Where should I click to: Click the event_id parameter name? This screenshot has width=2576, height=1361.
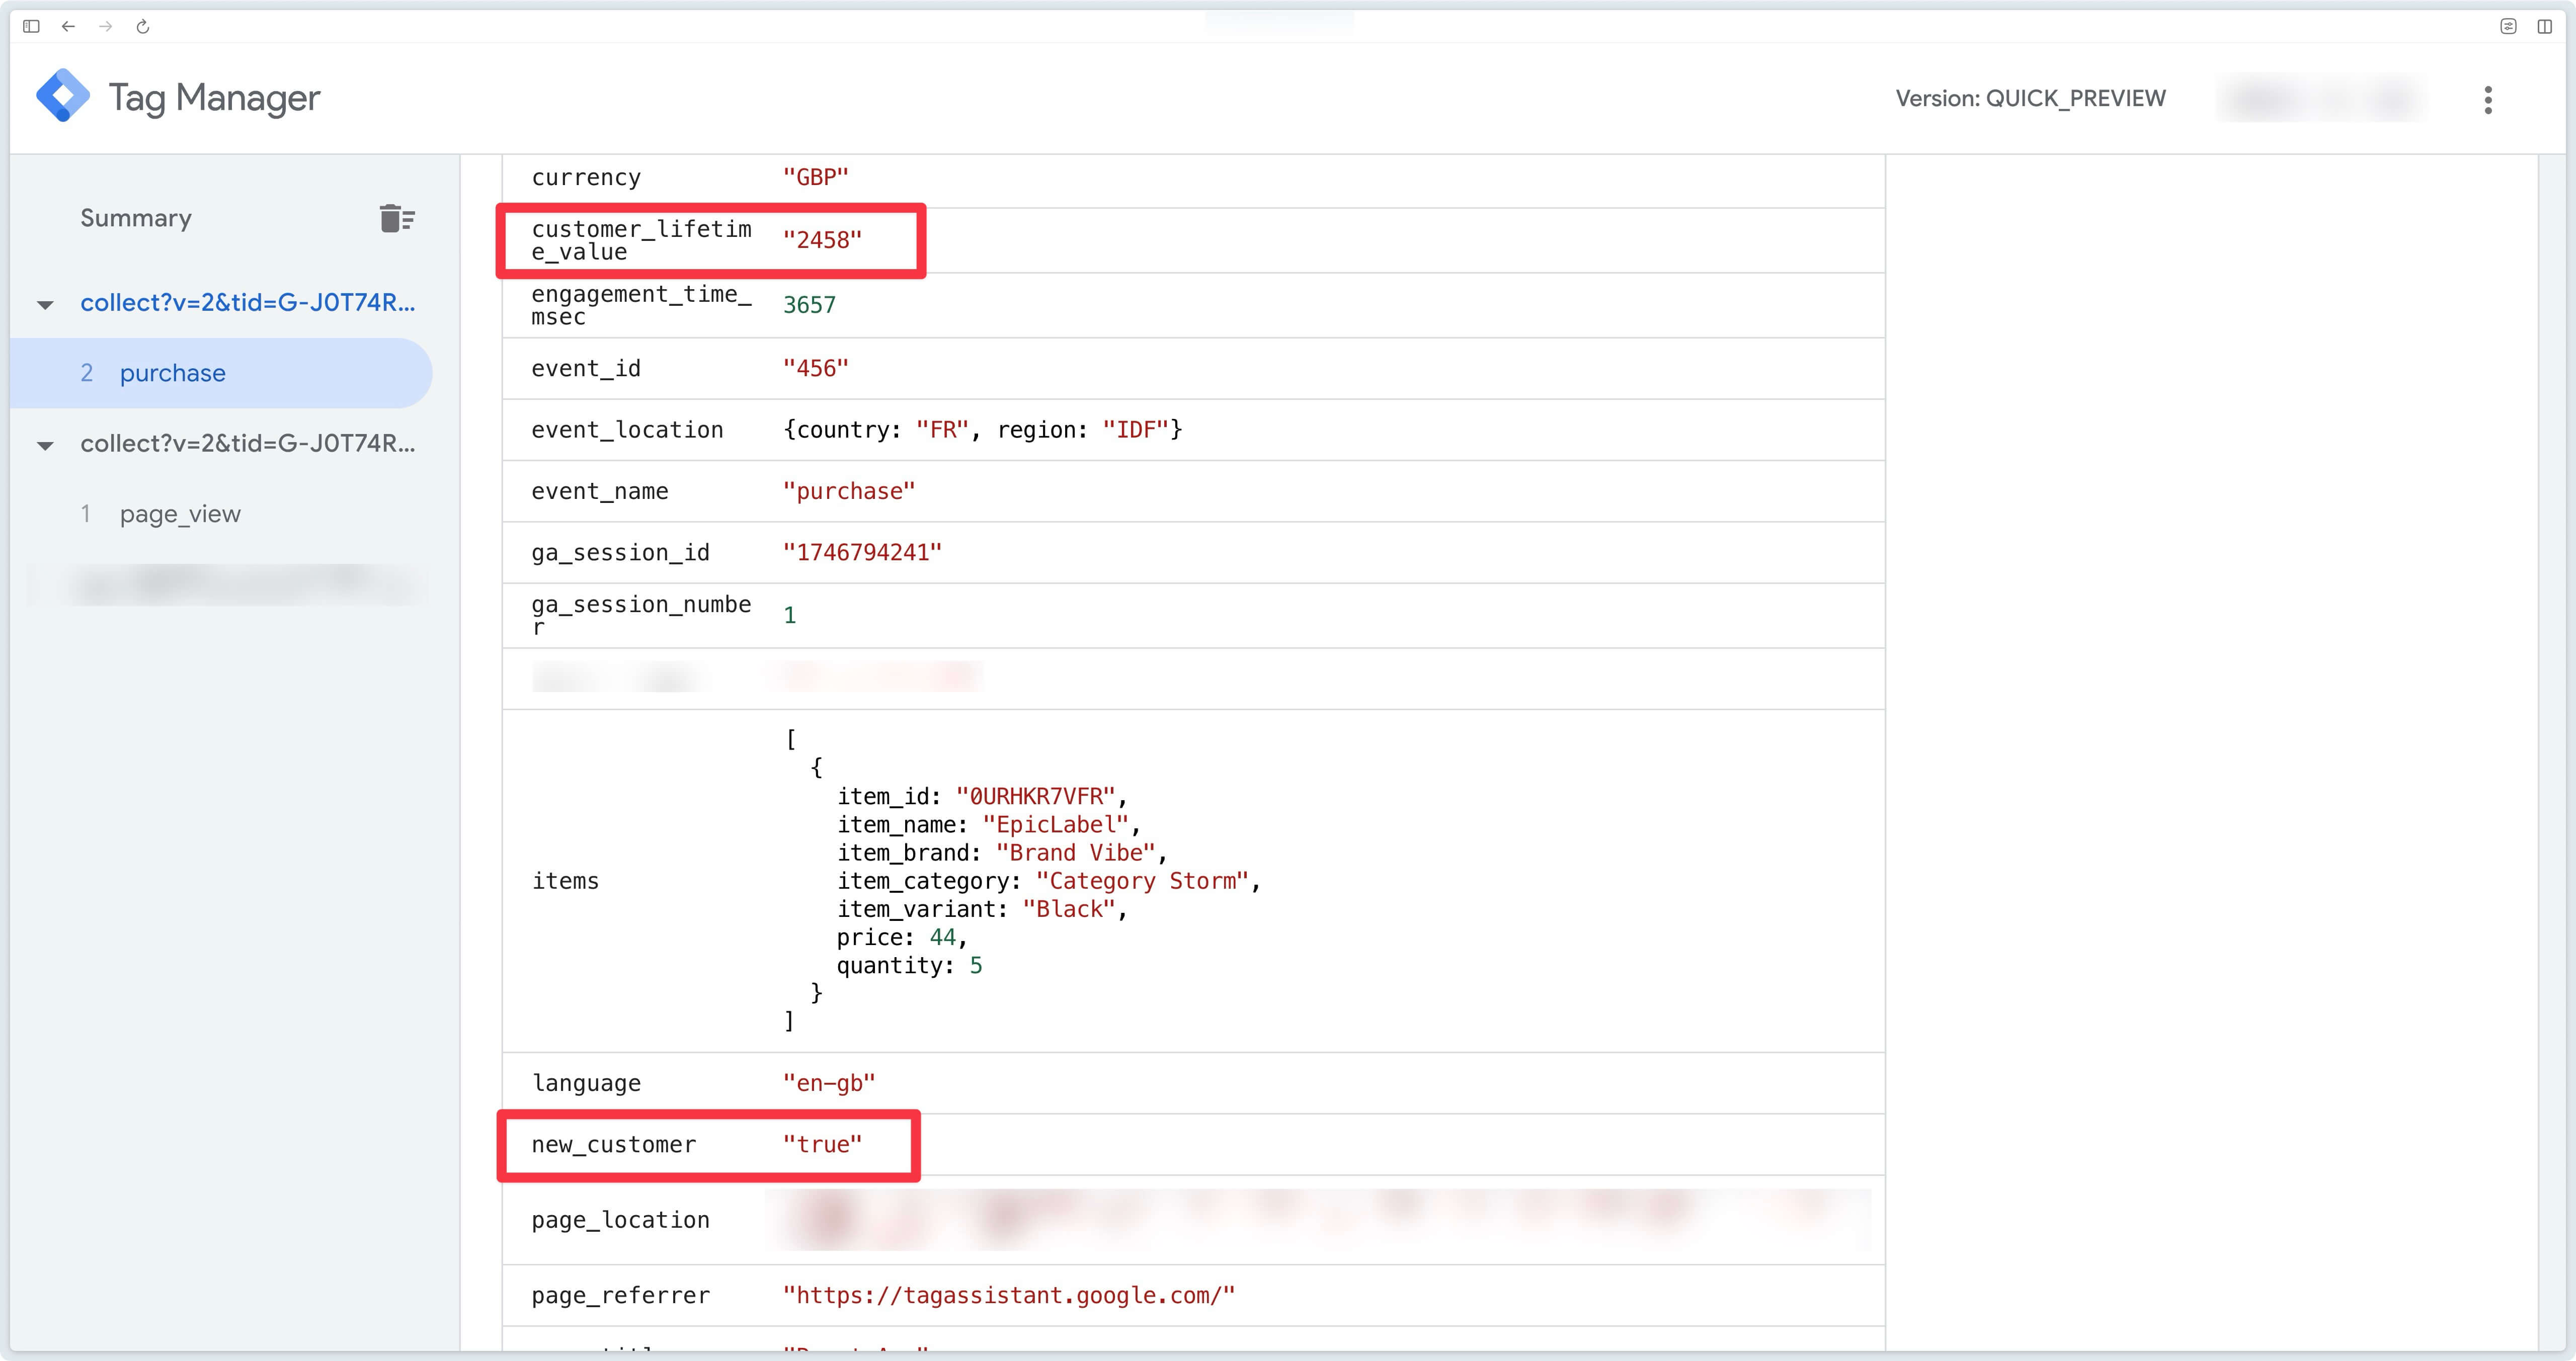586,368
